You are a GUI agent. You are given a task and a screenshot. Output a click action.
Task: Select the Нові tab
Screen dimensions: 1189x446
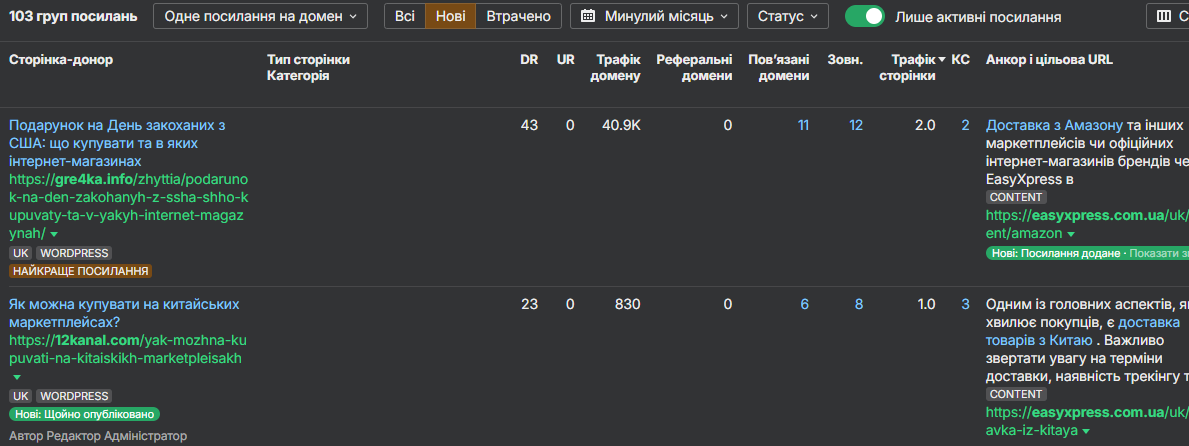tap(450, 17)
